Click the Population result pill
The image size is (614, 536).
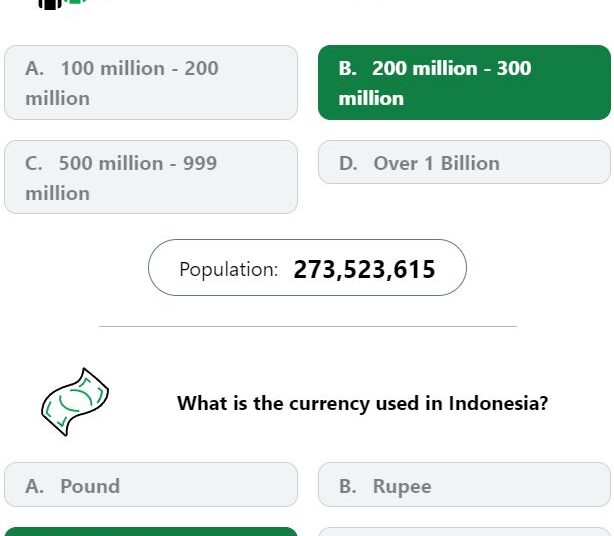307,267
